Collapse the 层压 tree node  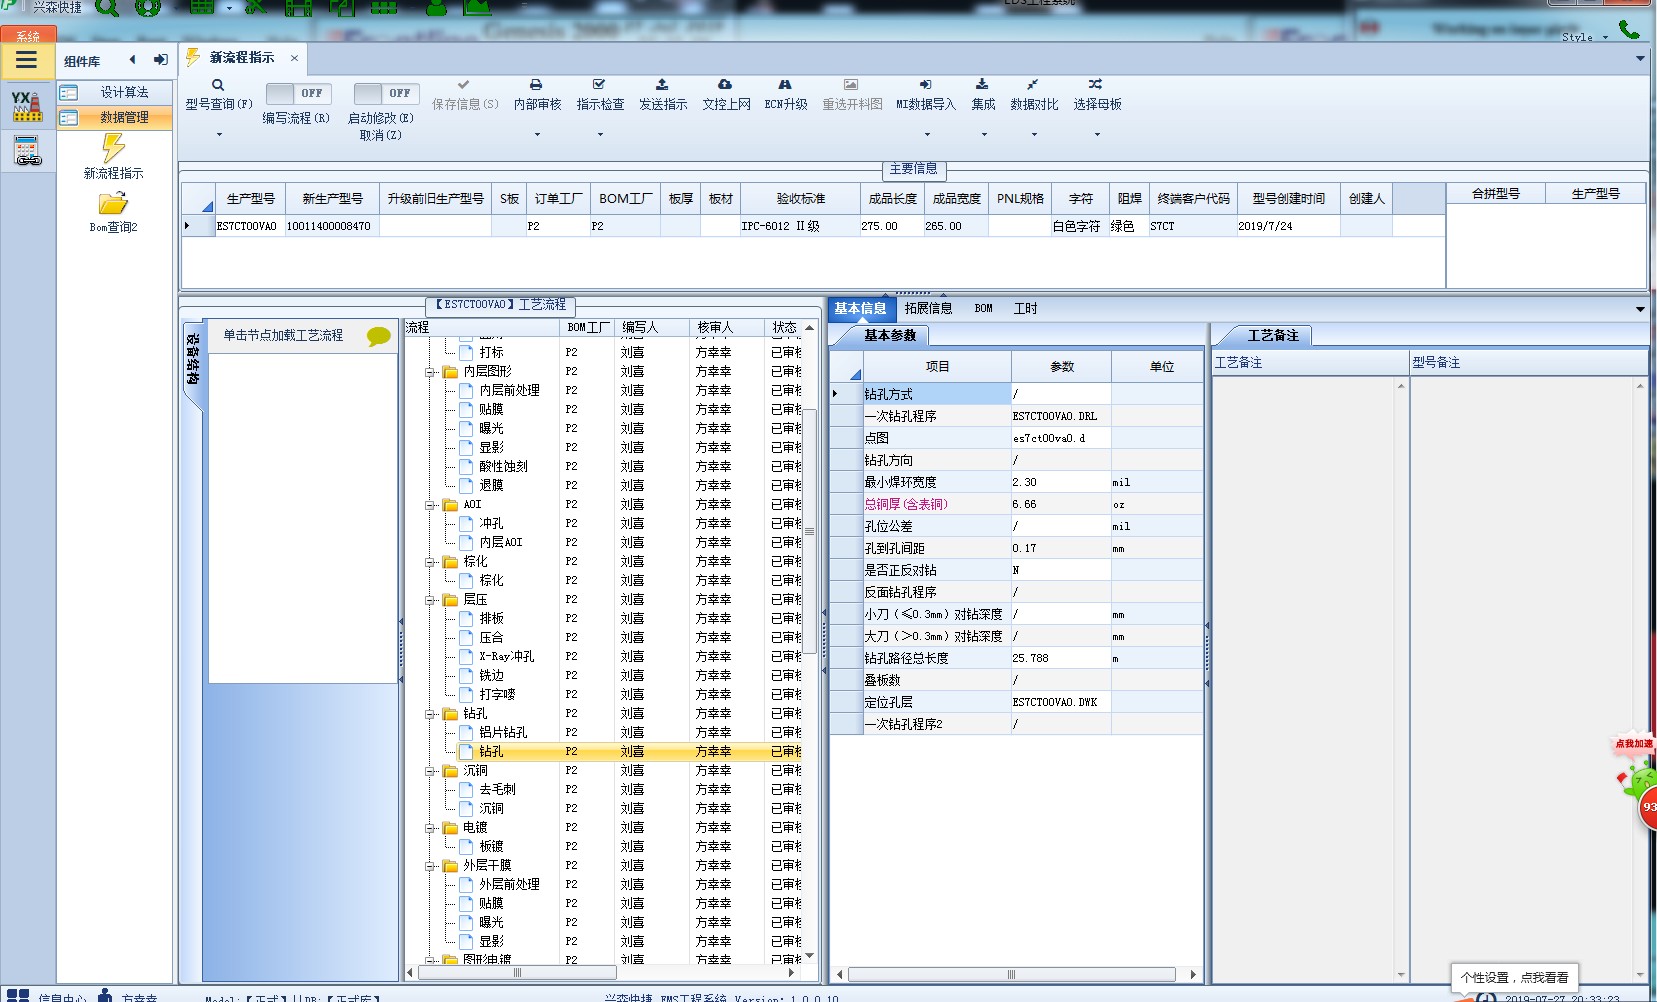(430, 600)
